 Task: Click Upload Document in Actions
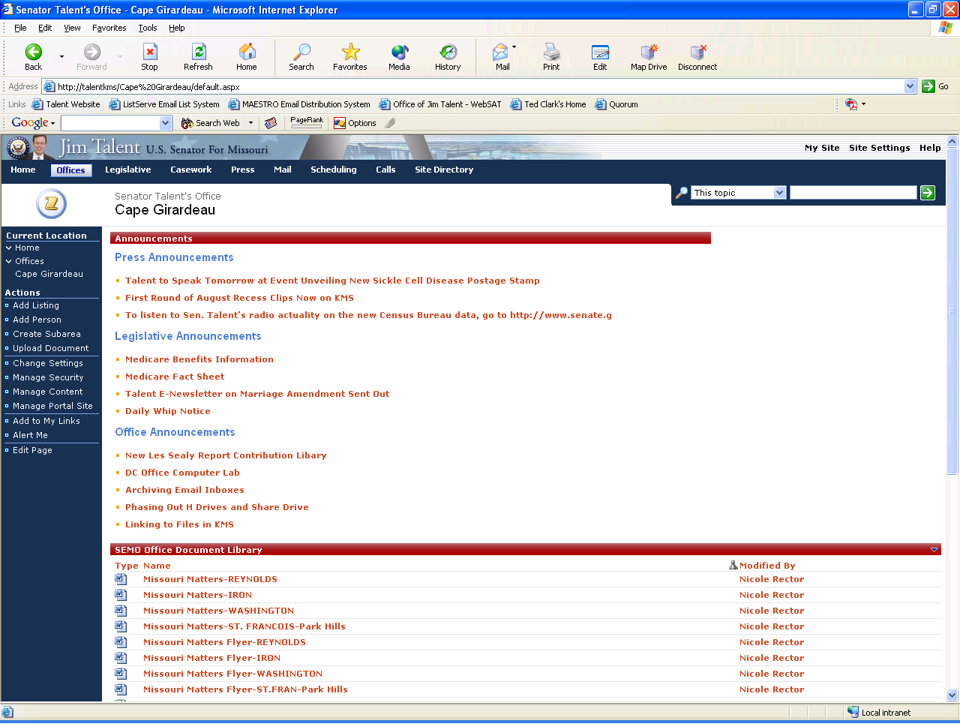pyautogui.click(x=50, y=348)
